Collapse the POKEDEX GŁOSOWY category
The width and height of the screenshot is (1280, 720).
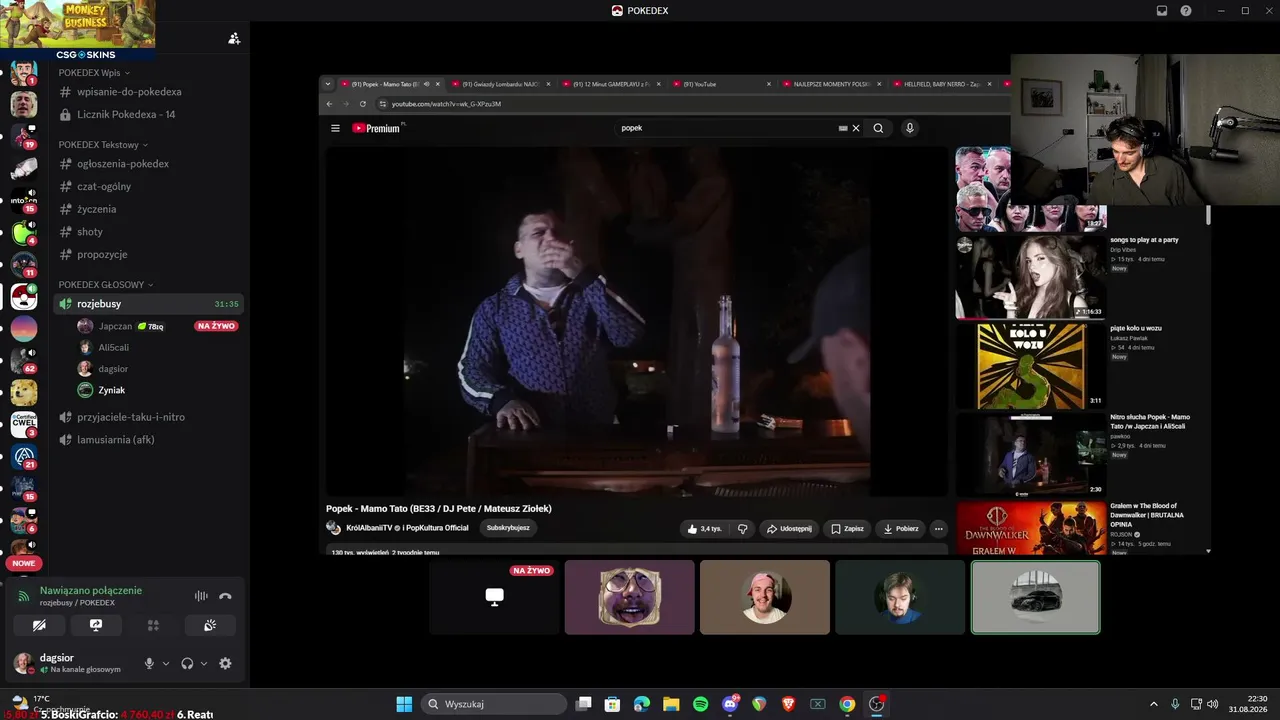pos(105,285)
